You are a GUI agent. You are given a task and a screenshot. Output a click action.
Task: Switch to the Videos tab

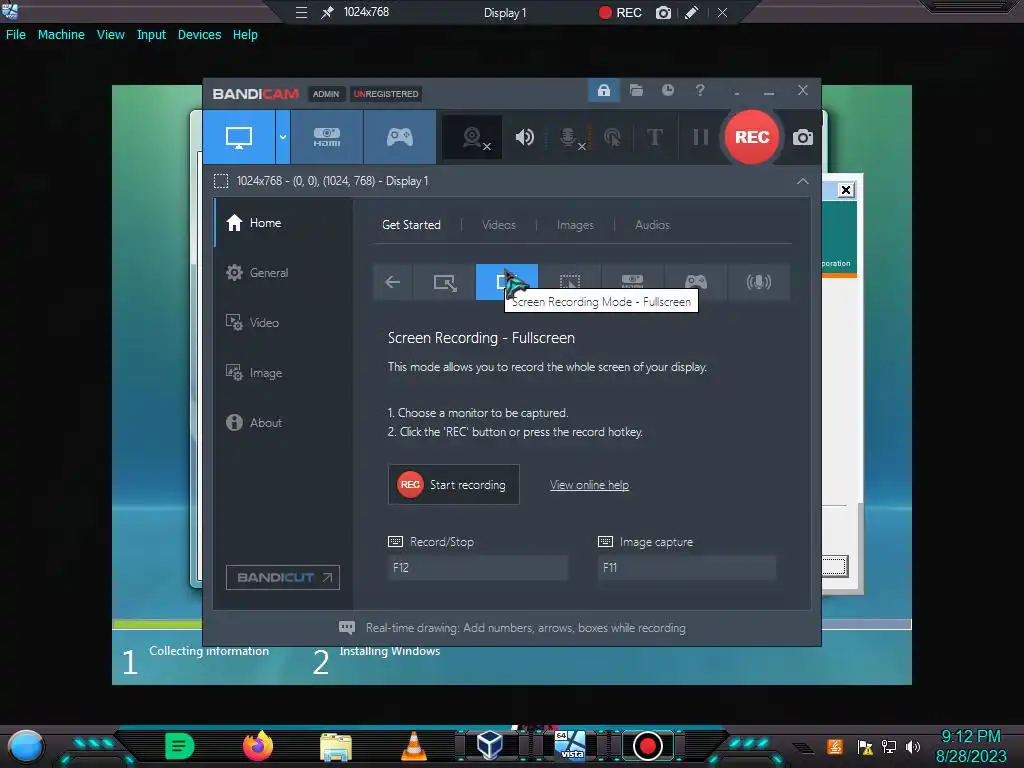pos(499,225)
